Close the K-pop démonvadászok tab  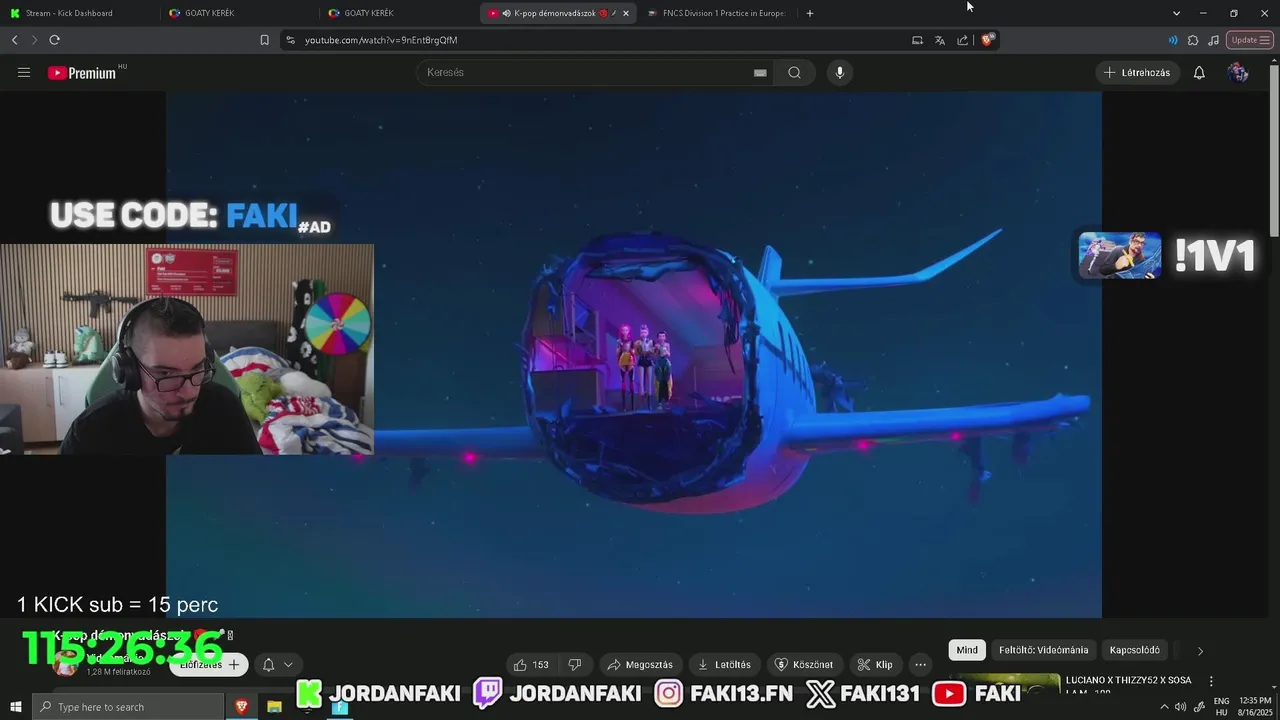tap(626, 13)
